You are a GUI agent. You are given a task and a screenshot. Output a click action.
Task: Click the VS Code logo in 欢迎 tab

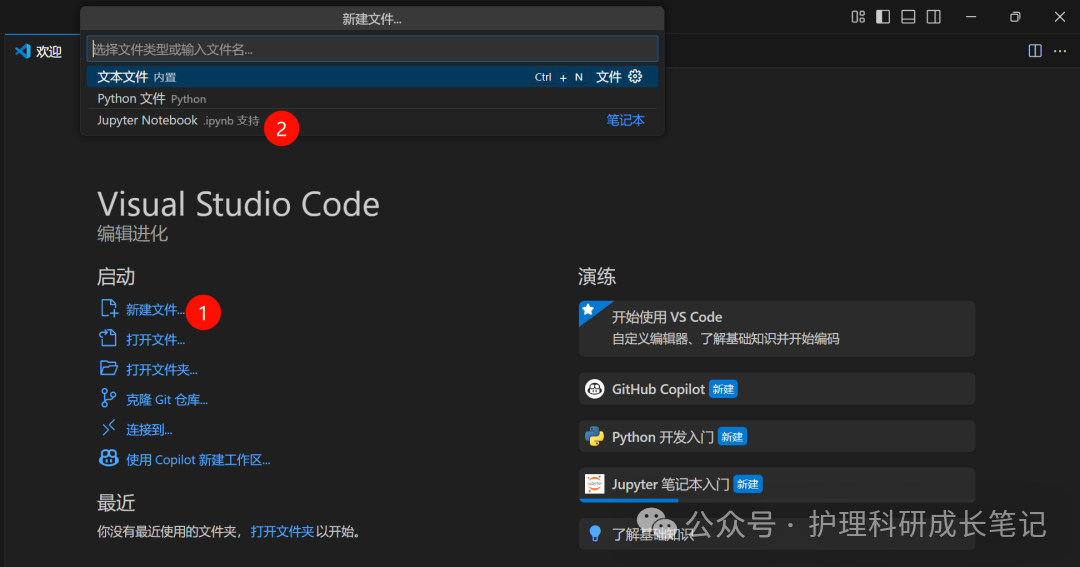[23, 51]
